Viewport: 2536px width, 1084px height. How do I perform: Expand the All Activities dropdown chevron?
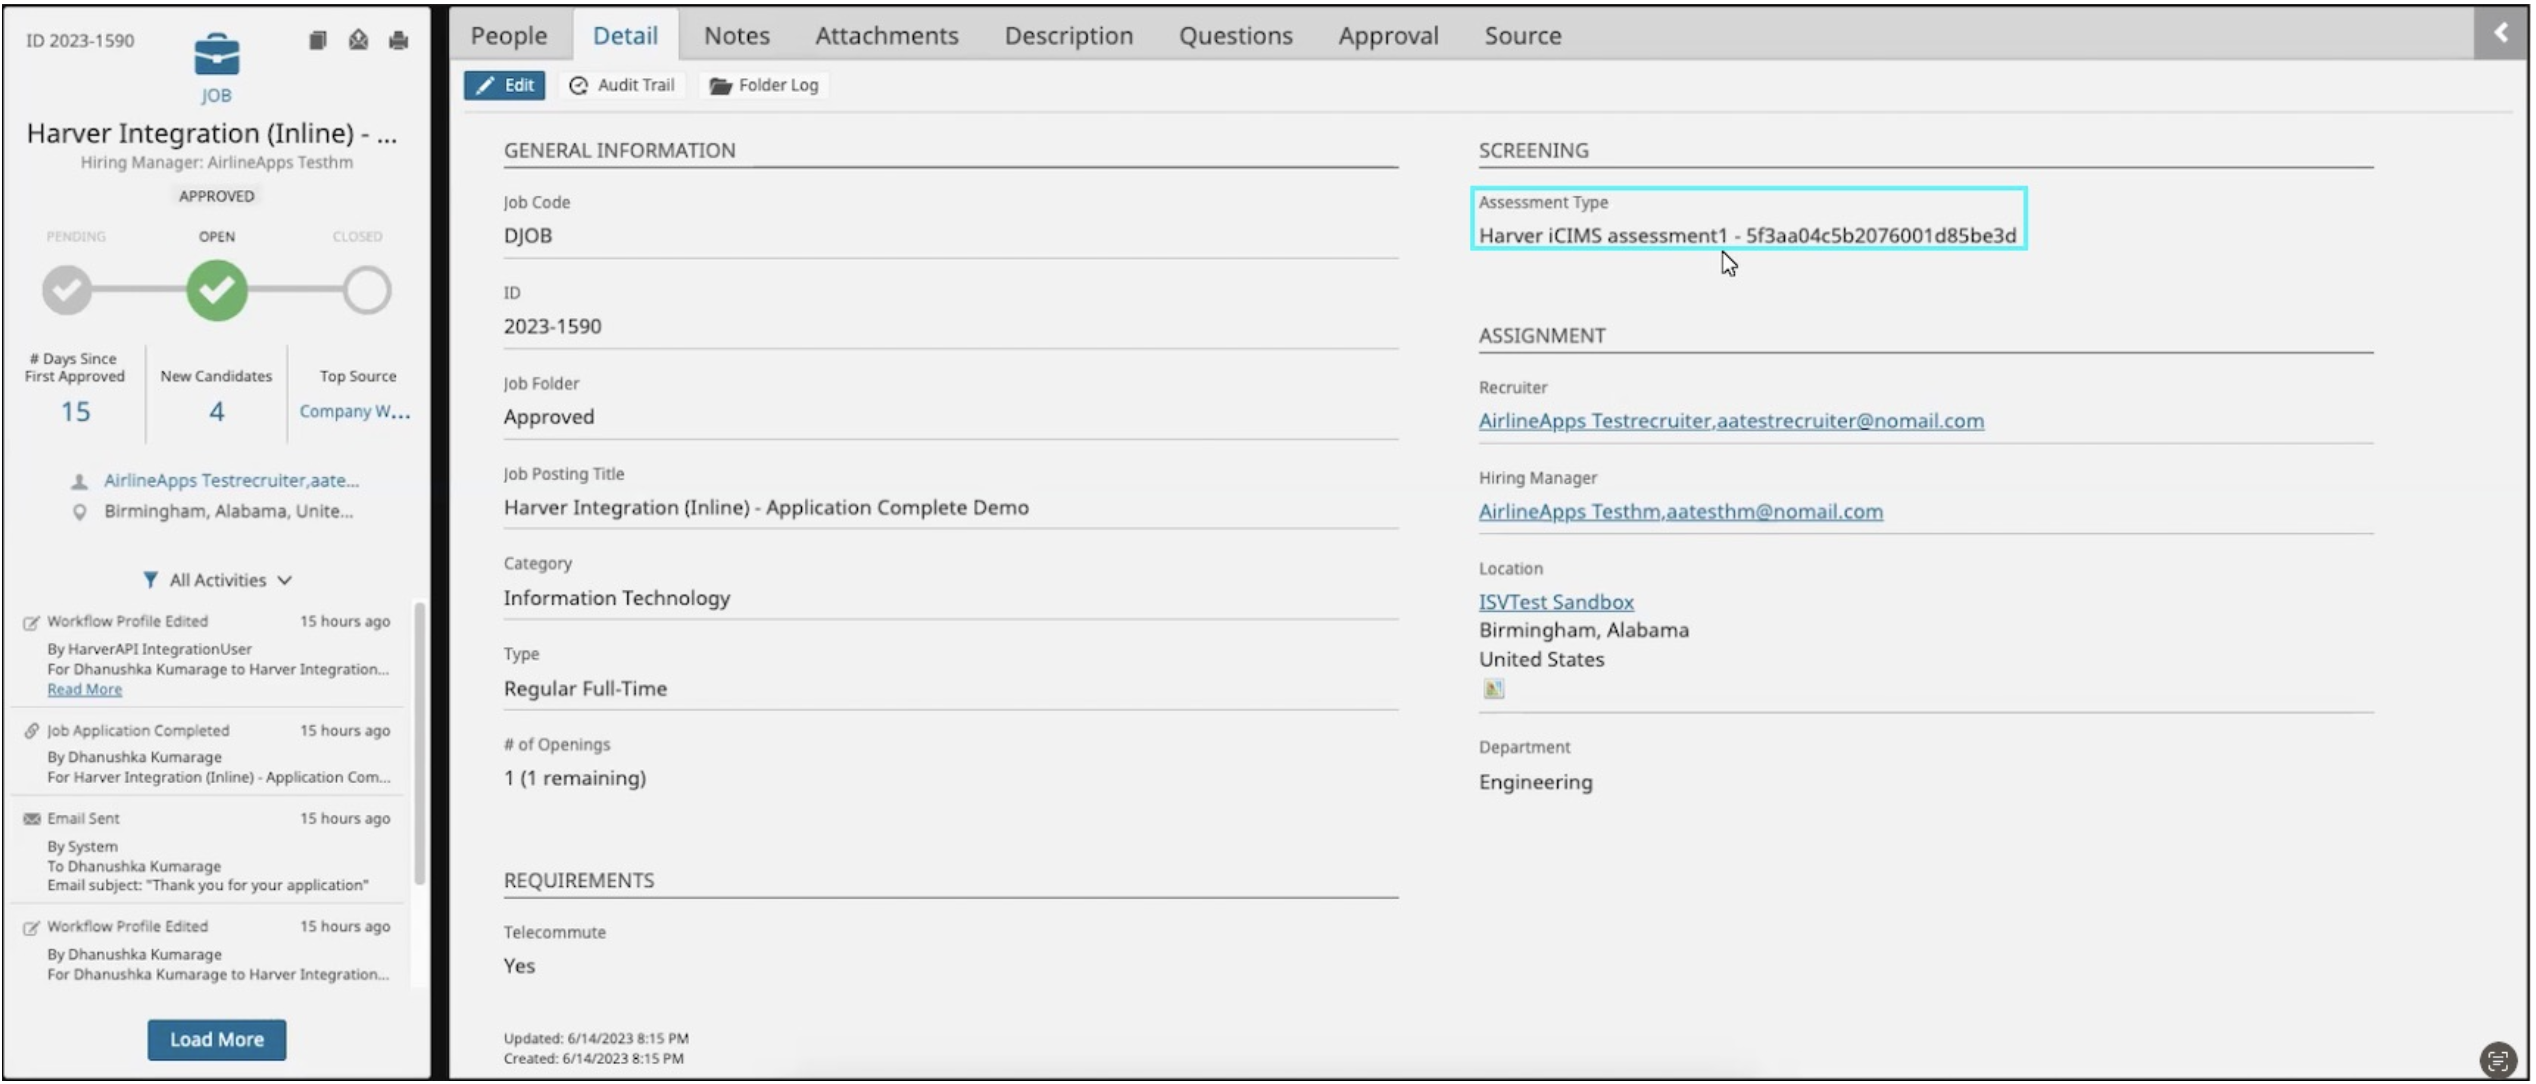click(x=285, y=580)
